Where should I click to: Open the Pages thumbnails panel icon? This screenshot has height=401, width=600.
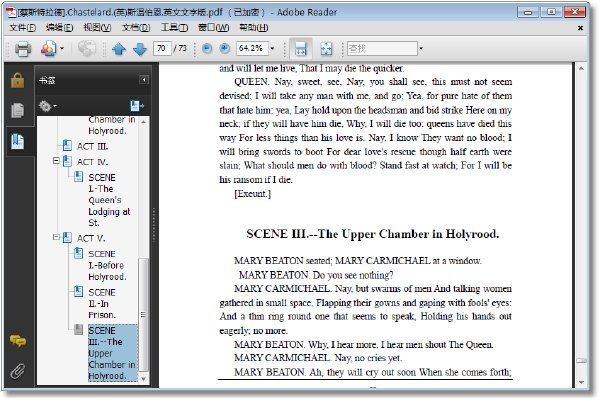click(x=18, y=111)
